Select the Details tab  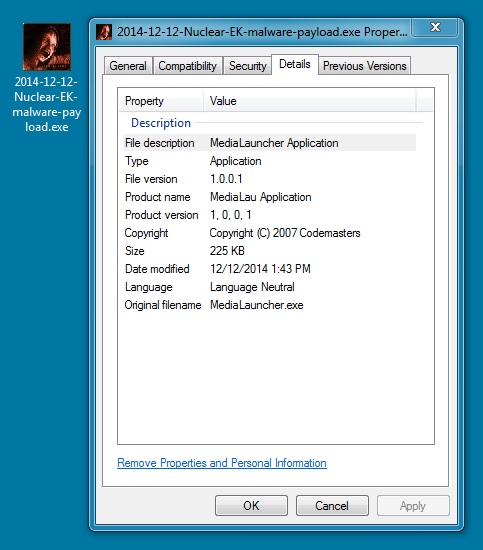point(295,64)
